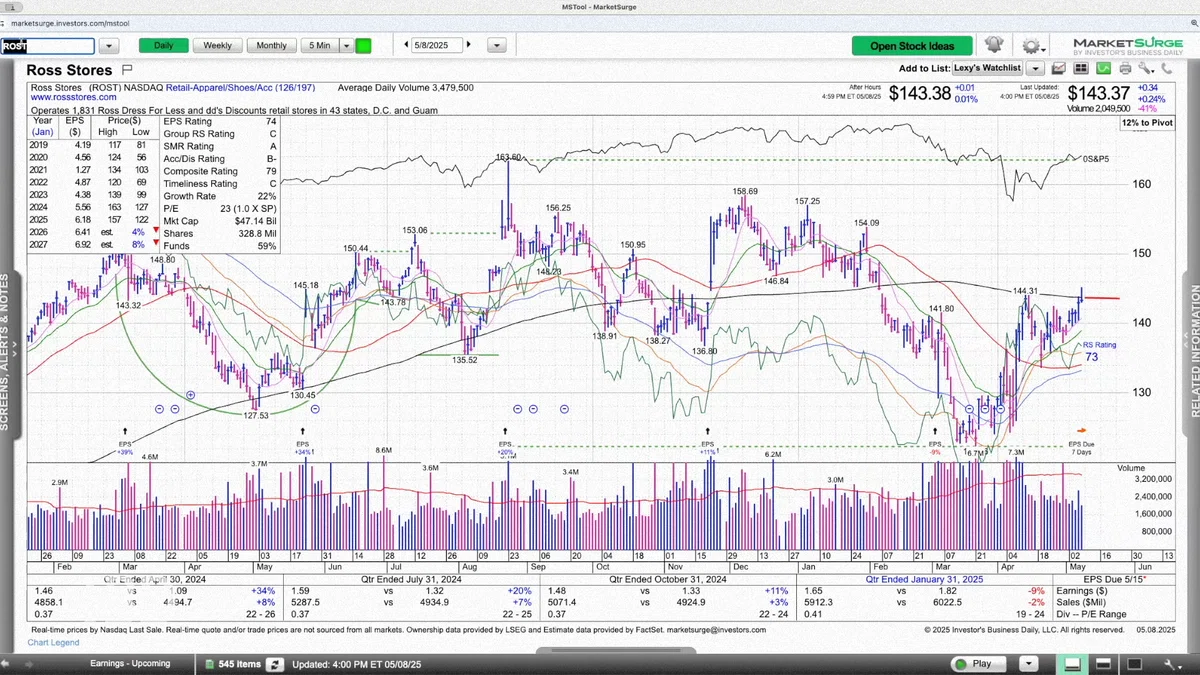Go to the next date with right arrow

(469, 45)
